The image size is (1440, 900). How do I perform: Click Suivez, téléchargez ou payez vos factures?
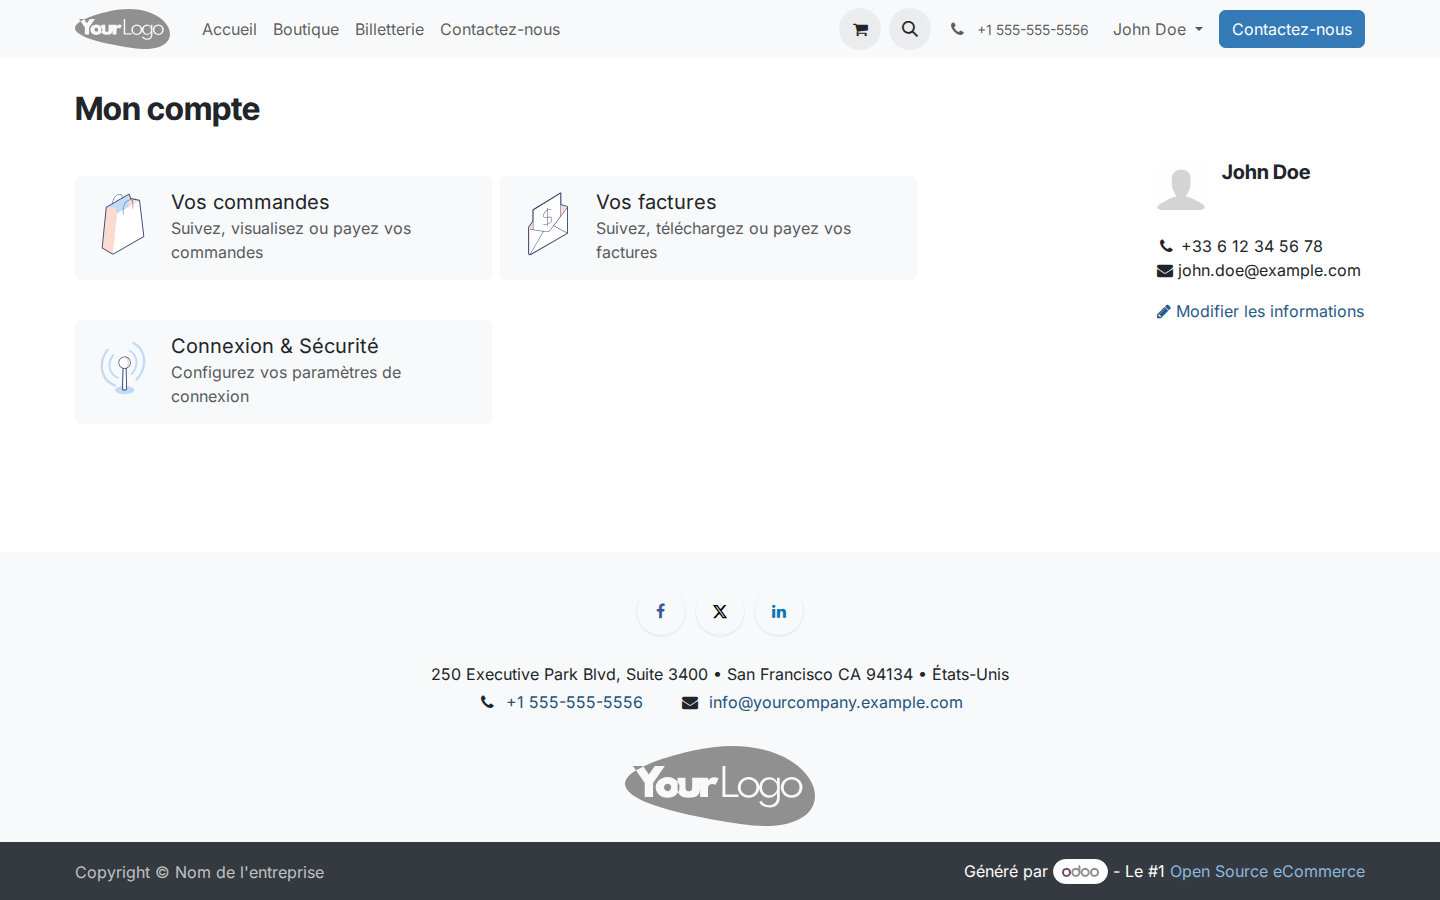tap(723, 240)
